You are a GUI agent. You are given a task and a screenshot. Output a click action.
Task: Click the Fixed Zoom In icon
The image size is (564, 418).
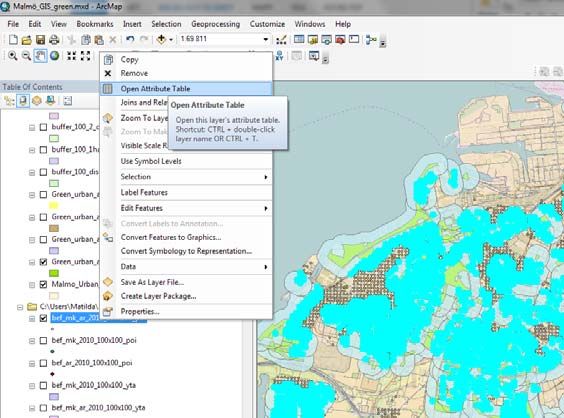click(x=72, y=56)
